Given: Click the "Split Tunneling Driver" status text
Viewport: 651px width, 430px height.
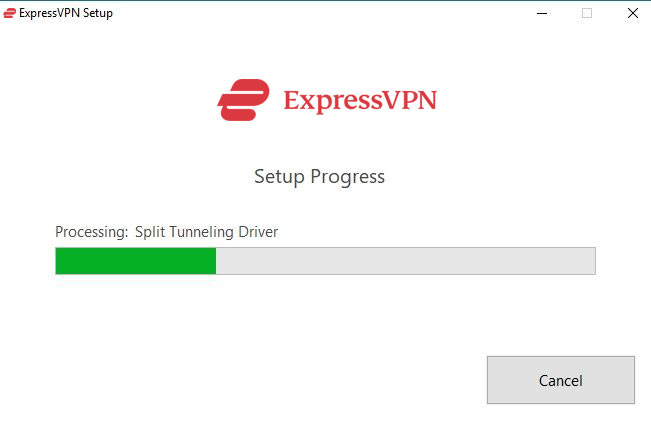Looking at the screenshot, I should point(206,232).
